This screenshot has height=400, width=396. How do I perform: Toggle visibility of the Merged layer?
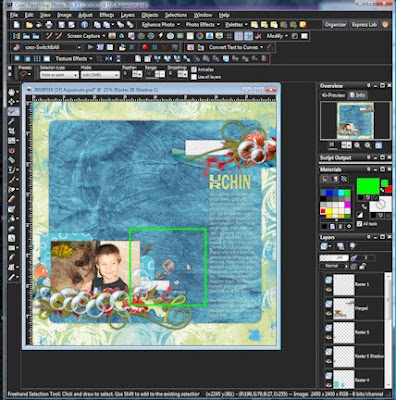[x=329, y=314]
